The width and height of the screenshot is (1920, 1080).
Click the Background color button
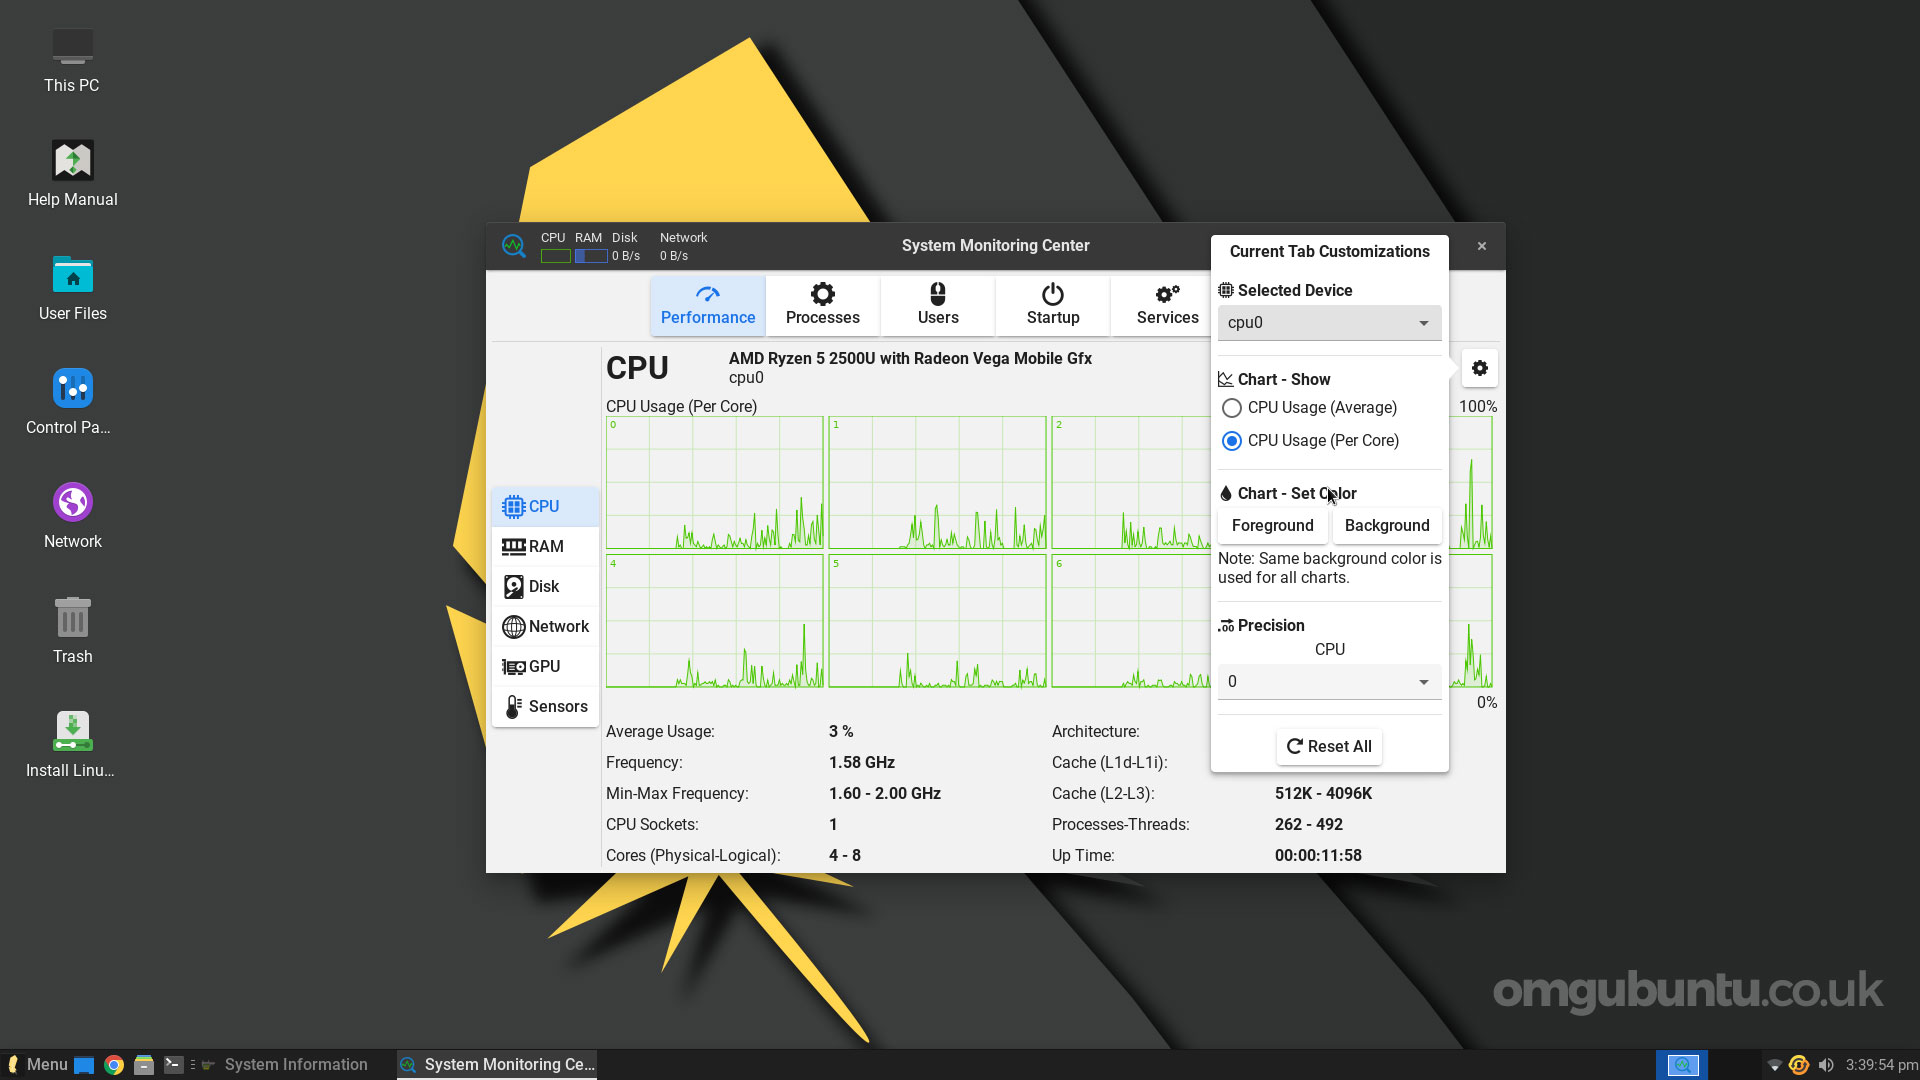pyautogui.click(x=1387, y=526)
